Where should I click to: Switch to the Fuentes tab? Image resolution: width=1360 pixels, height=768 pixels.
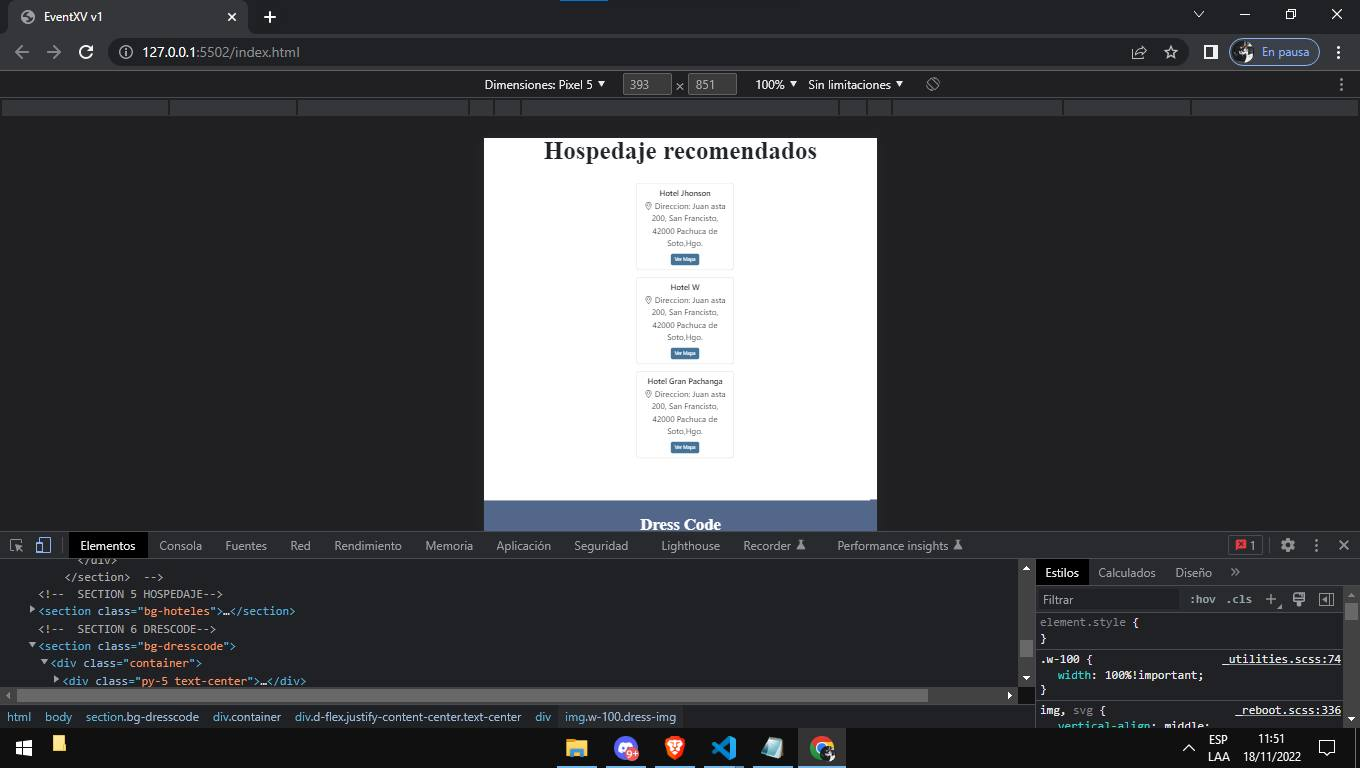[x=246, y=545]
